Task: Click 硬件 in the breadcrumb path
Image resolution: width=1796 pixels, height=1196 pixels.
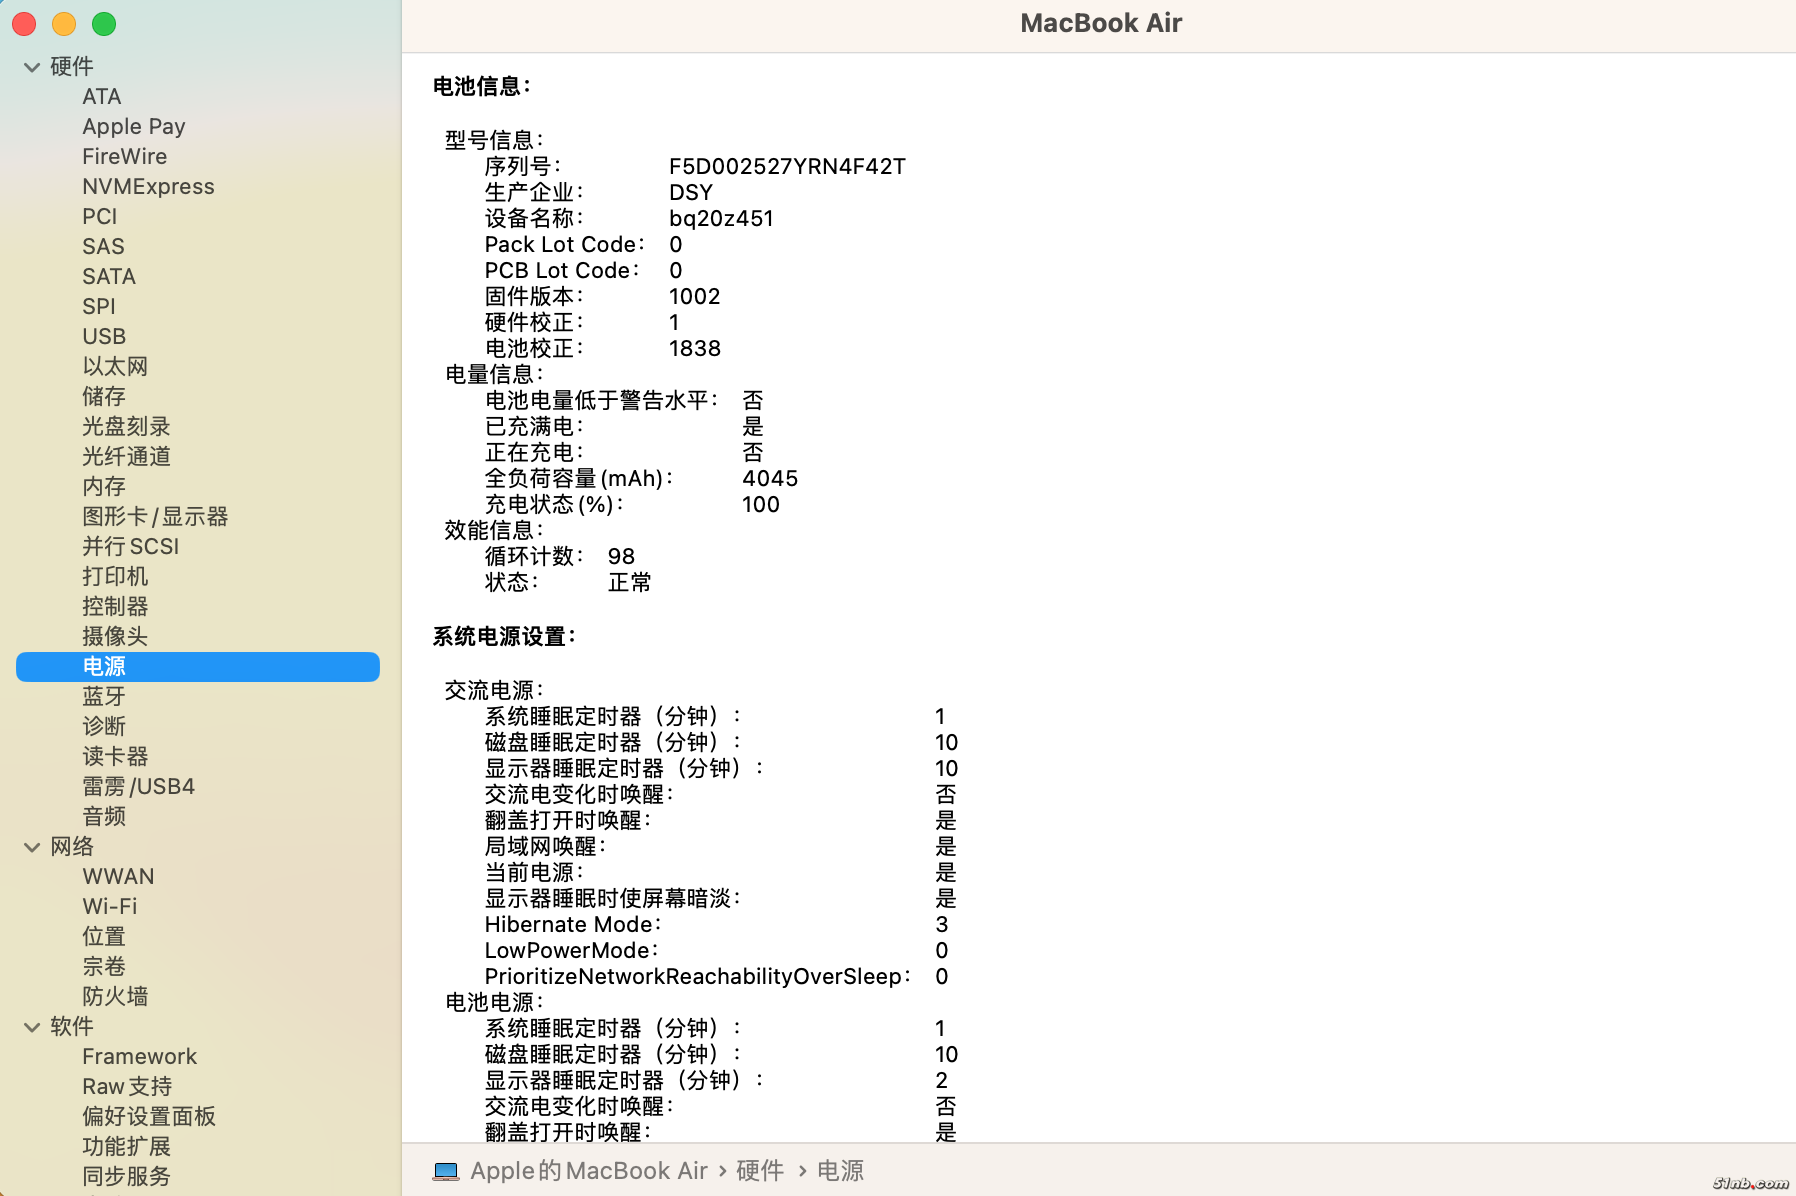Action: coord(761,1170)
